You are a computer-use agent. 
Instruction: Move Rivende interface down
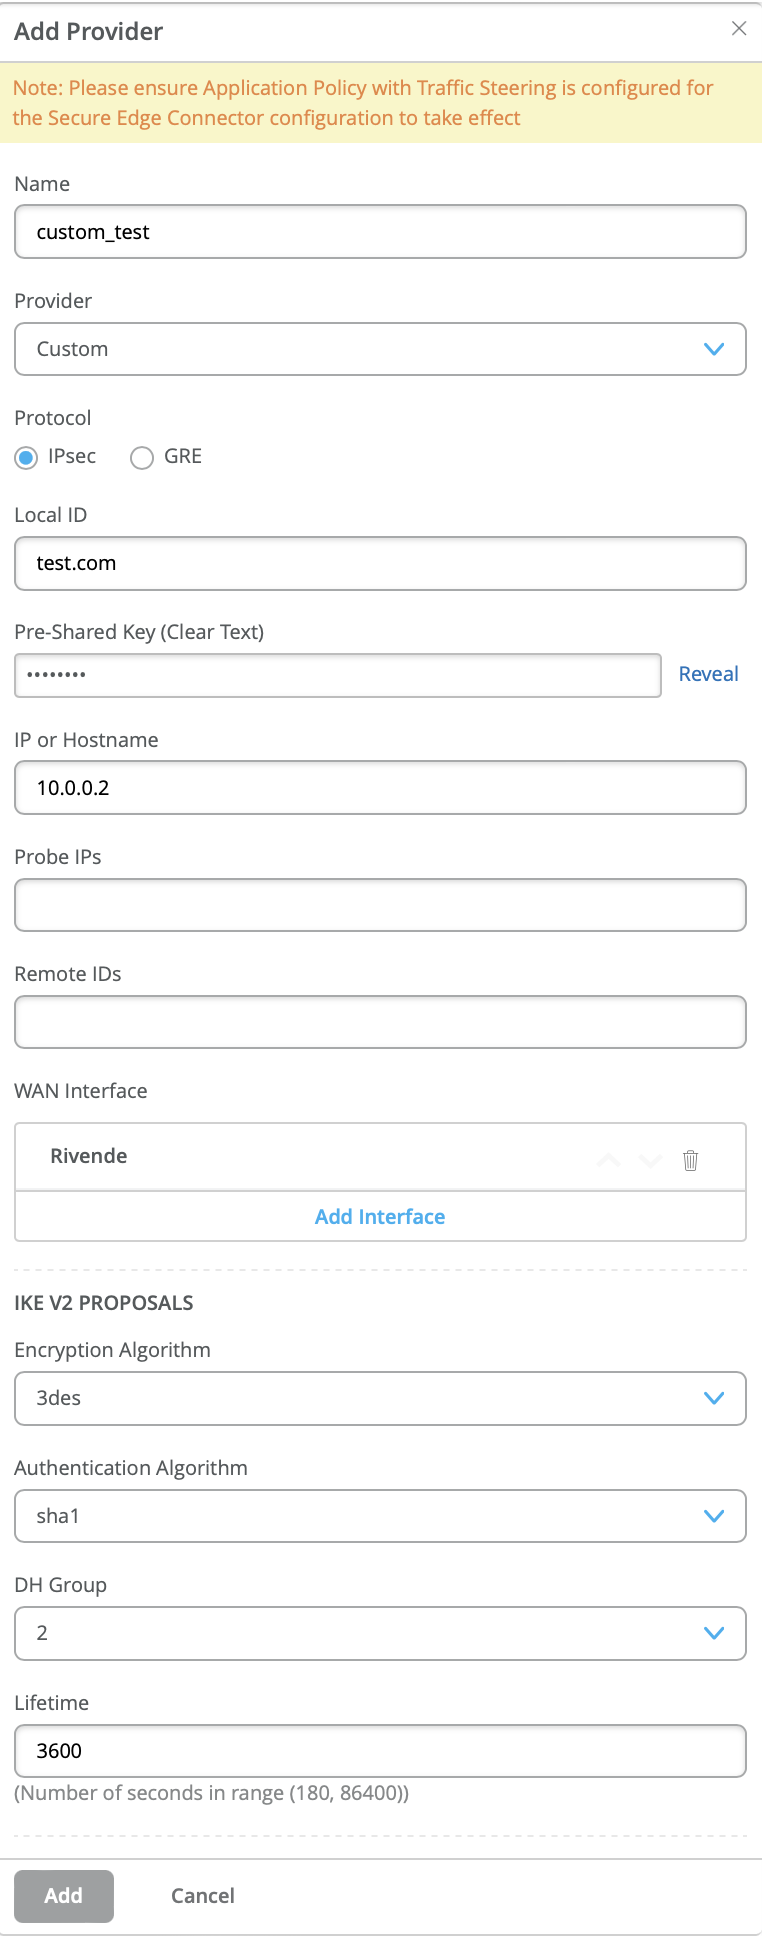[651, 1160]
